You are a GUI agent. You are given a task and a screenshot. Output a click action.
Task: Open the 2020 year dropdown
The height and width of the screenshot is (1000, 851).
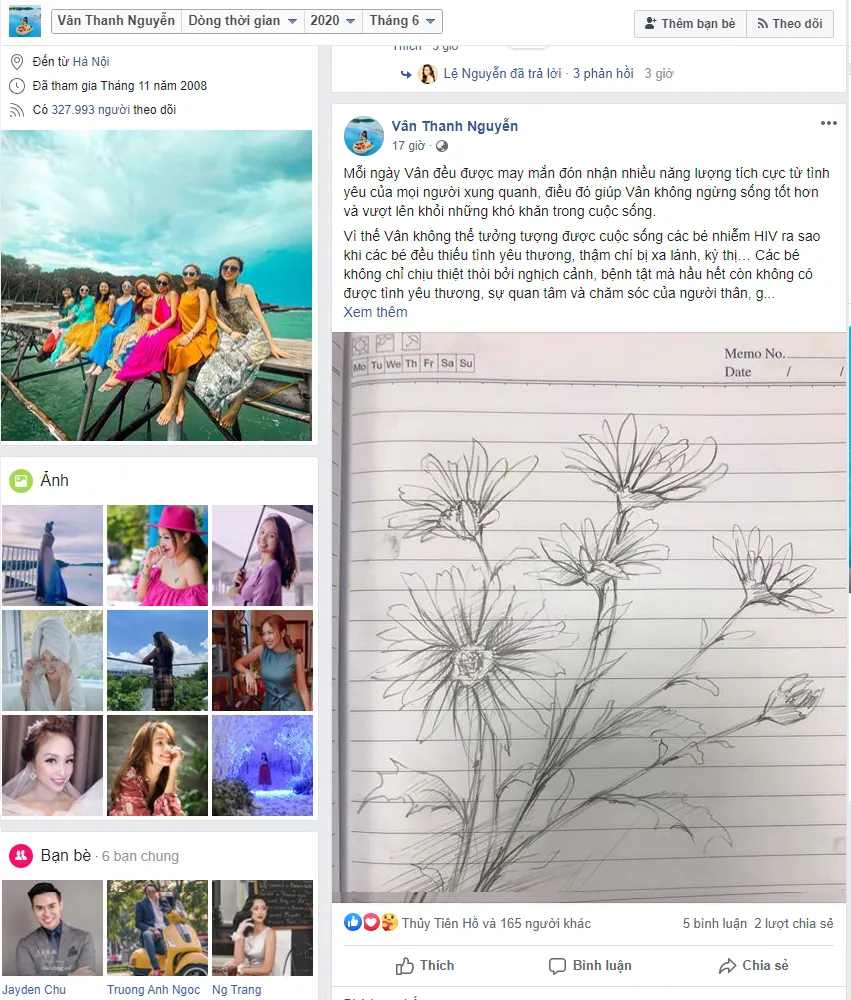pos(332,21)
